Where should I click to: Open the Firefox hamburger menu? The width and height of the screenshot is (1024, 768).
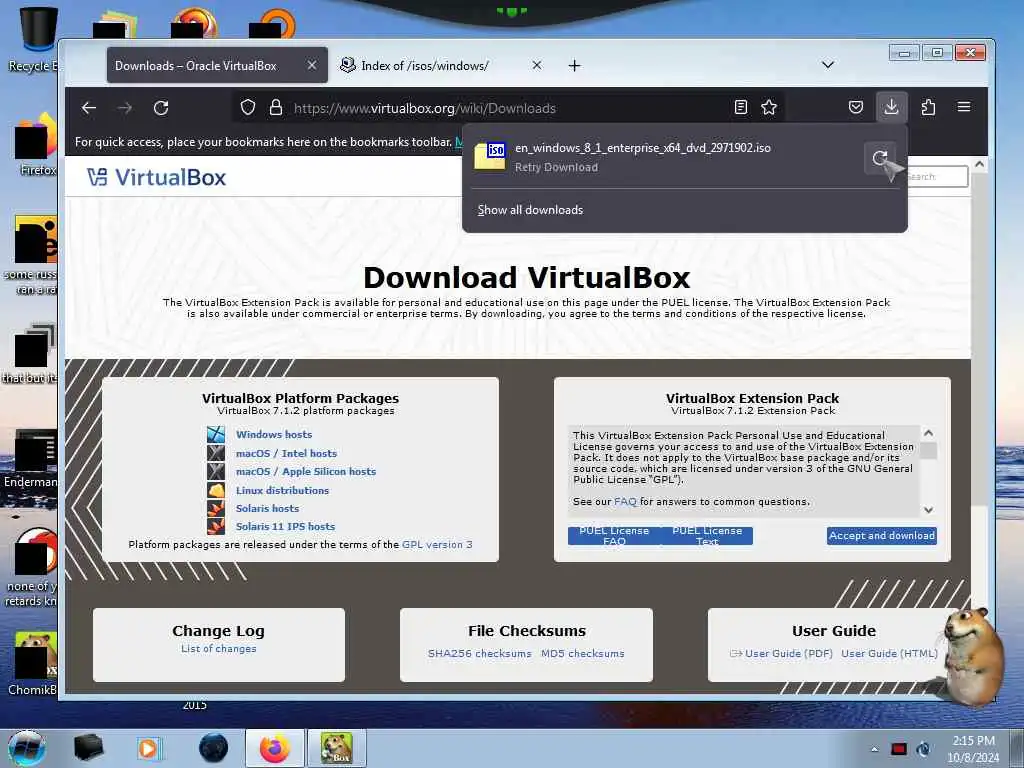pyautogui.click(x=964, y=107)
